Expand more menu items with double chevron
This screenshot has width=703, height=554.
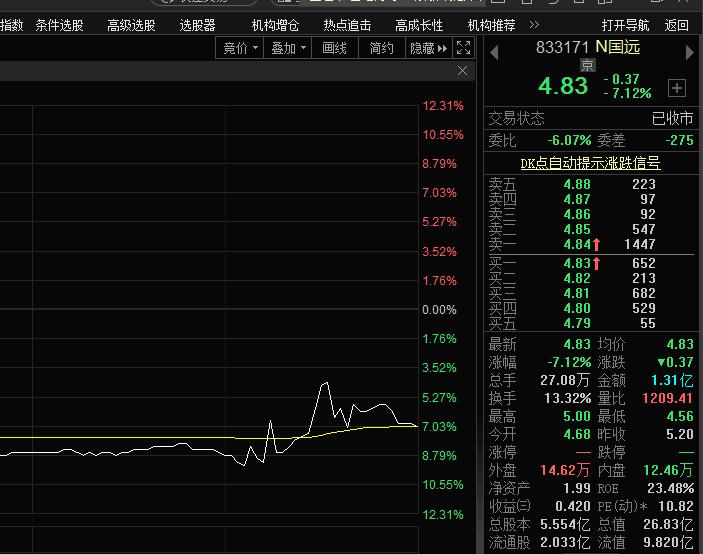[534, 25]
